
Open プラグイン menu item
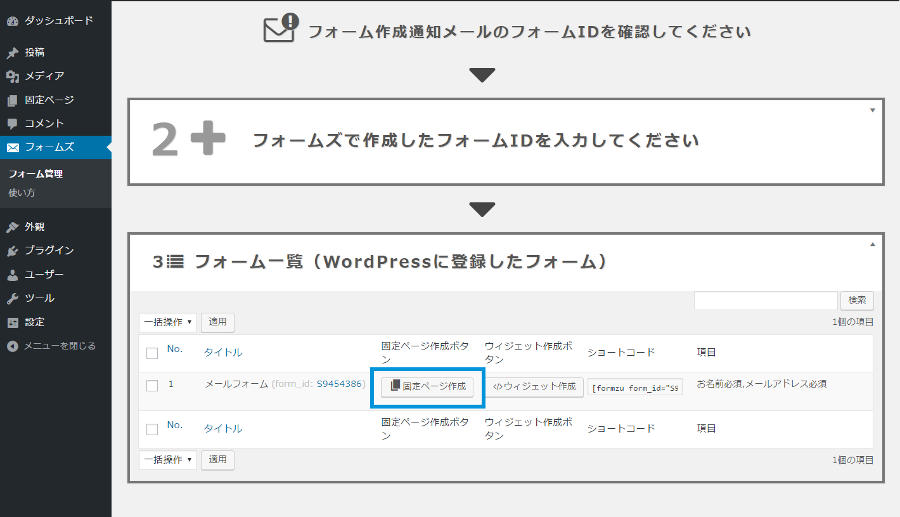point(49,250)
